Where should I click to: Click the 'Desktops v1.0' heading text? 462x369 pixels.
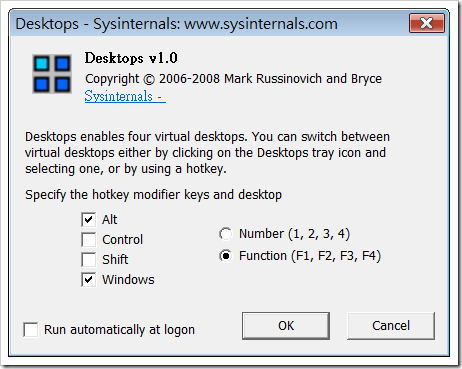[131, 58]
